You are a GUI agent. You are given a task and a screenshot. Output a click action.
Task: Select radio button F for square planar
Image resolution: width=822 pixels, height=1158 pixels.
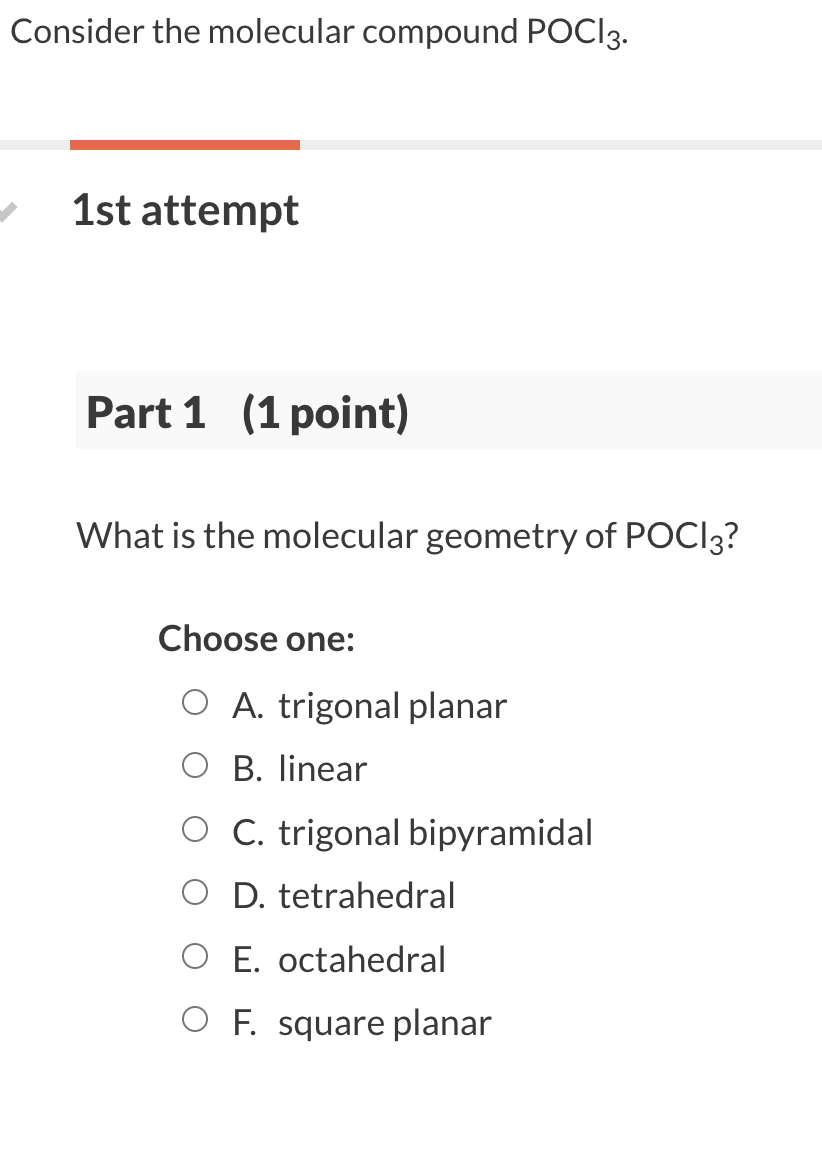click(195, 1019)
